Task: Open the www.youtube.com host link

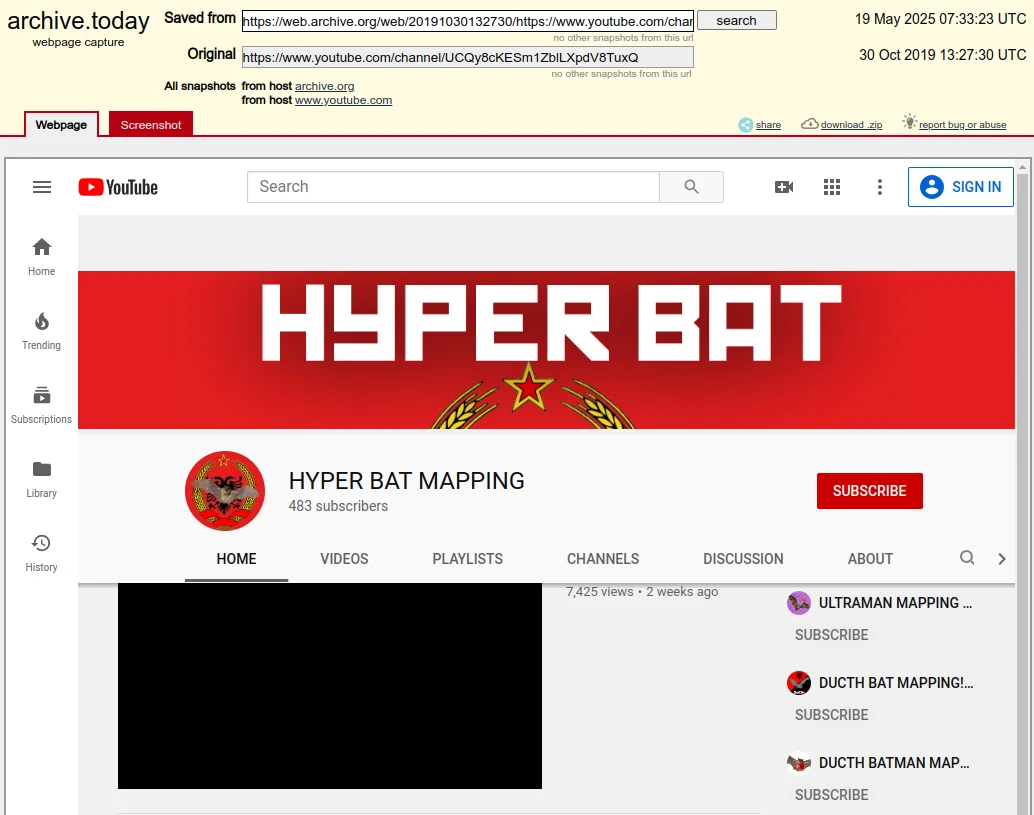Action: tap(343, 100)
